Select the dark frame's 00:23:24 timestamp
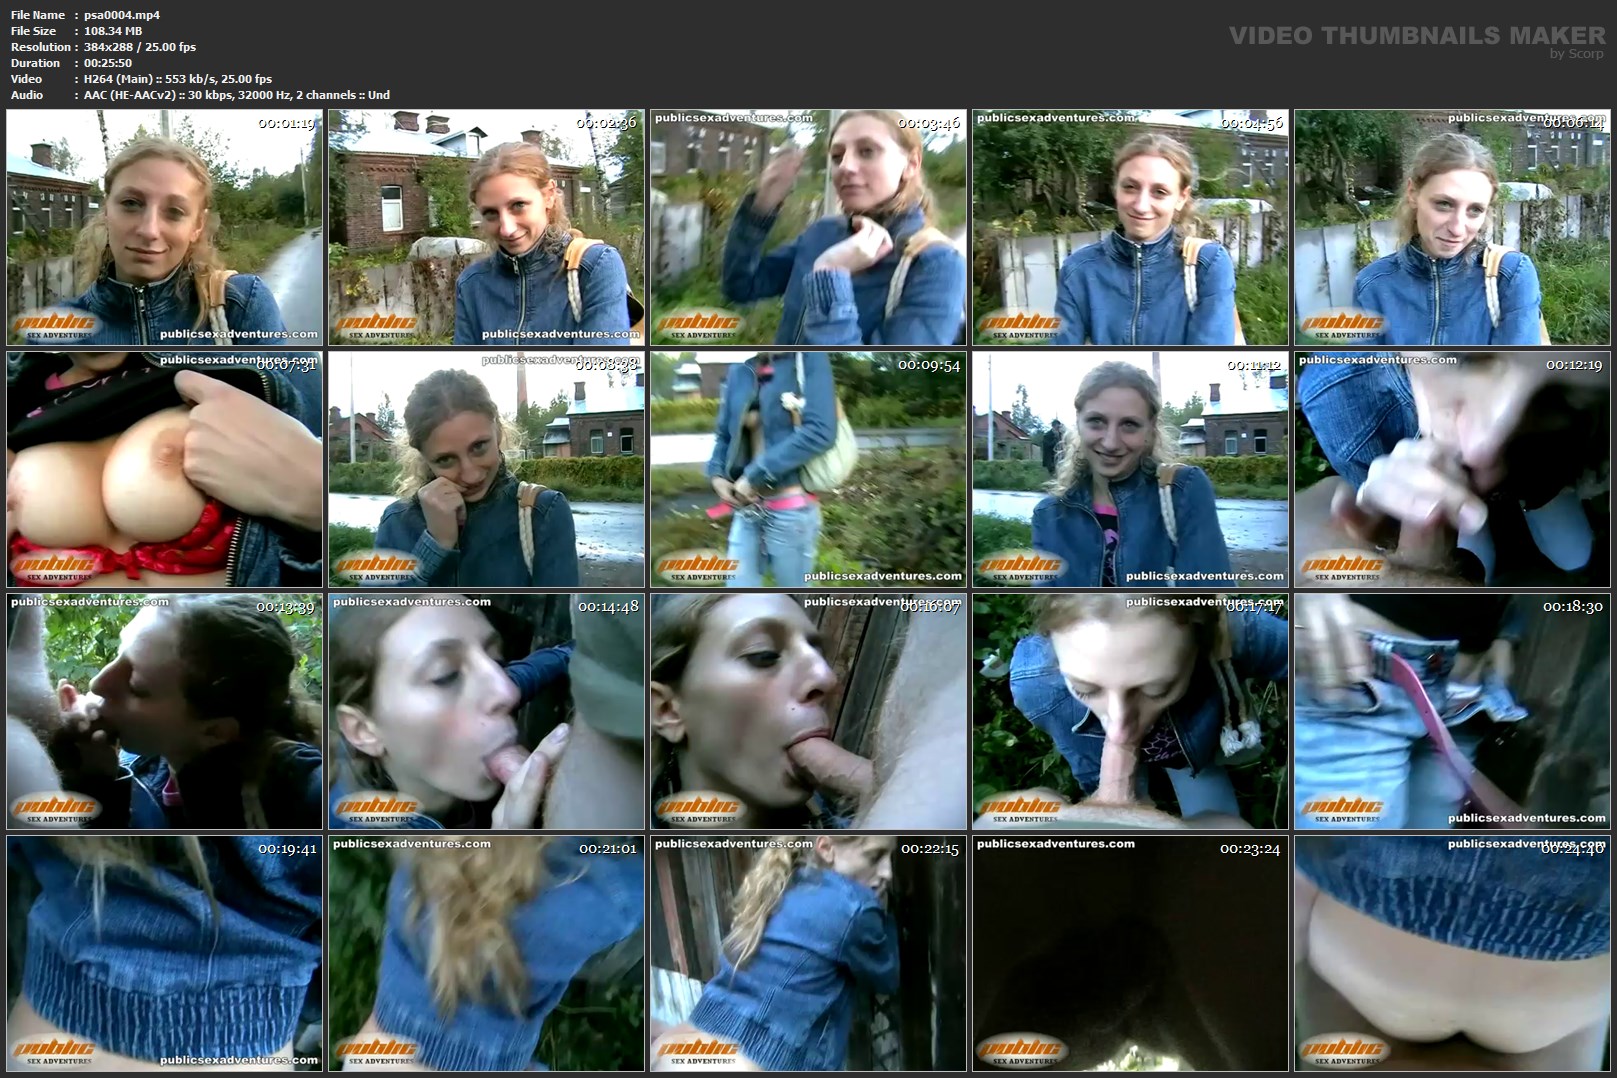Image resolution: width=1617 pixels, height=1078 pixels. (1250, 849)
